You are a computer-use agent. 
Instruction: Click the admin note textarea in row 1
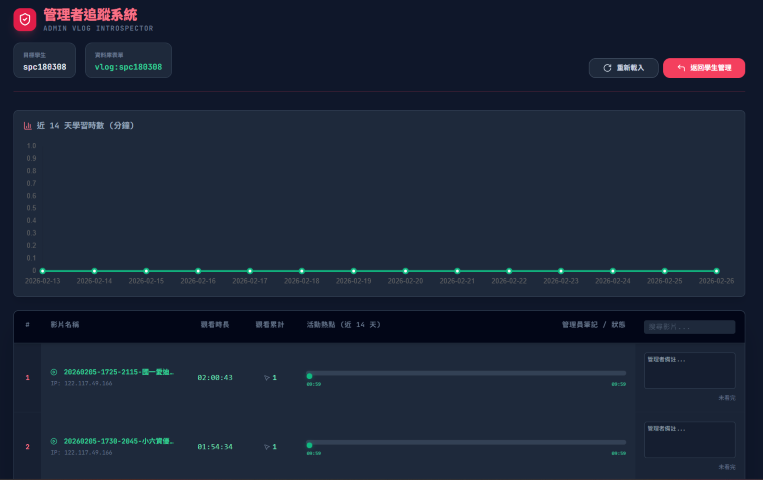click(x=689, y=370)
